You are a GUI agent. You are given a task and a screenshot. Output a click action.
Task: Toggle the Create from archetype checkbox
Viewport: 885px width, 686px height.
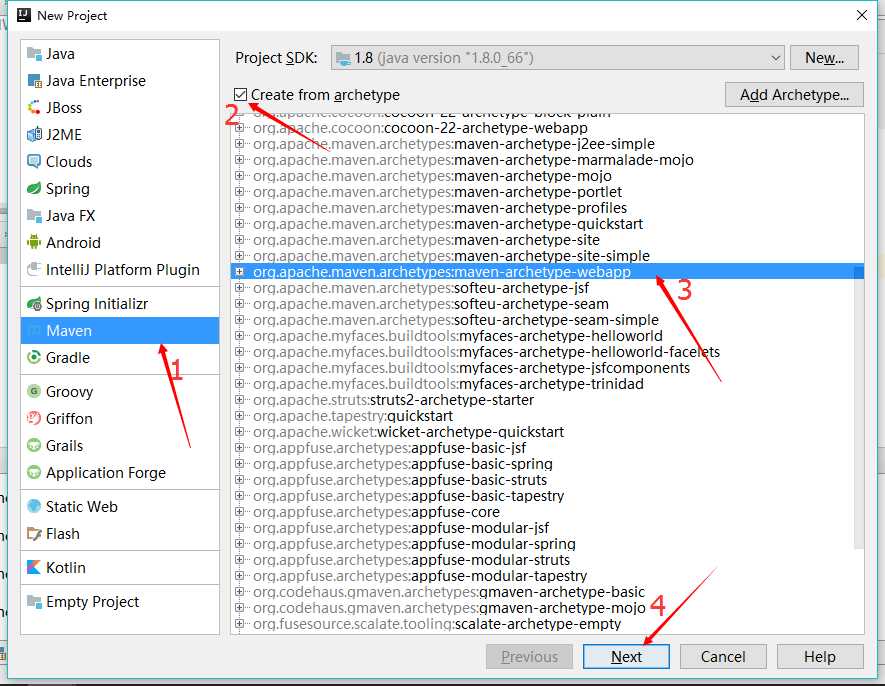240,95
